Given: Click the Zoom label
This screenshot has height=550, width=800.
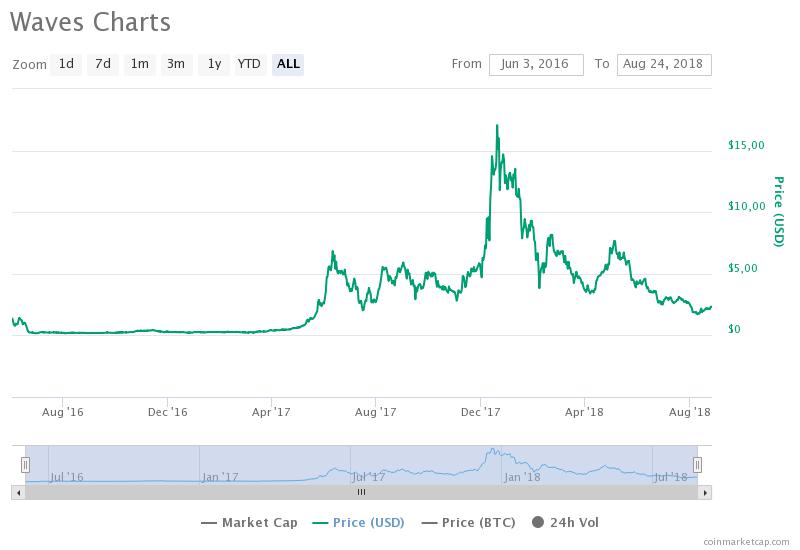Looking at the screenshot, I should pos(30,65).
